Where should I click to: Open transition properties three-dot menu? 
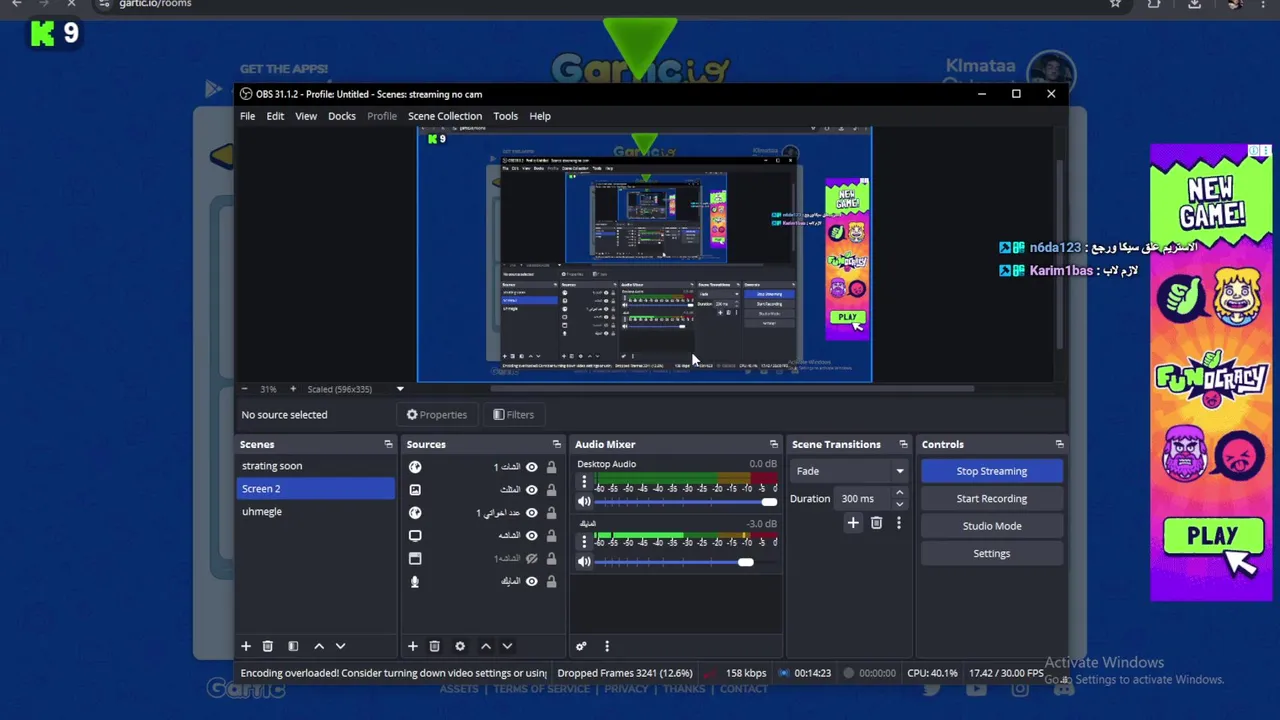898,522
